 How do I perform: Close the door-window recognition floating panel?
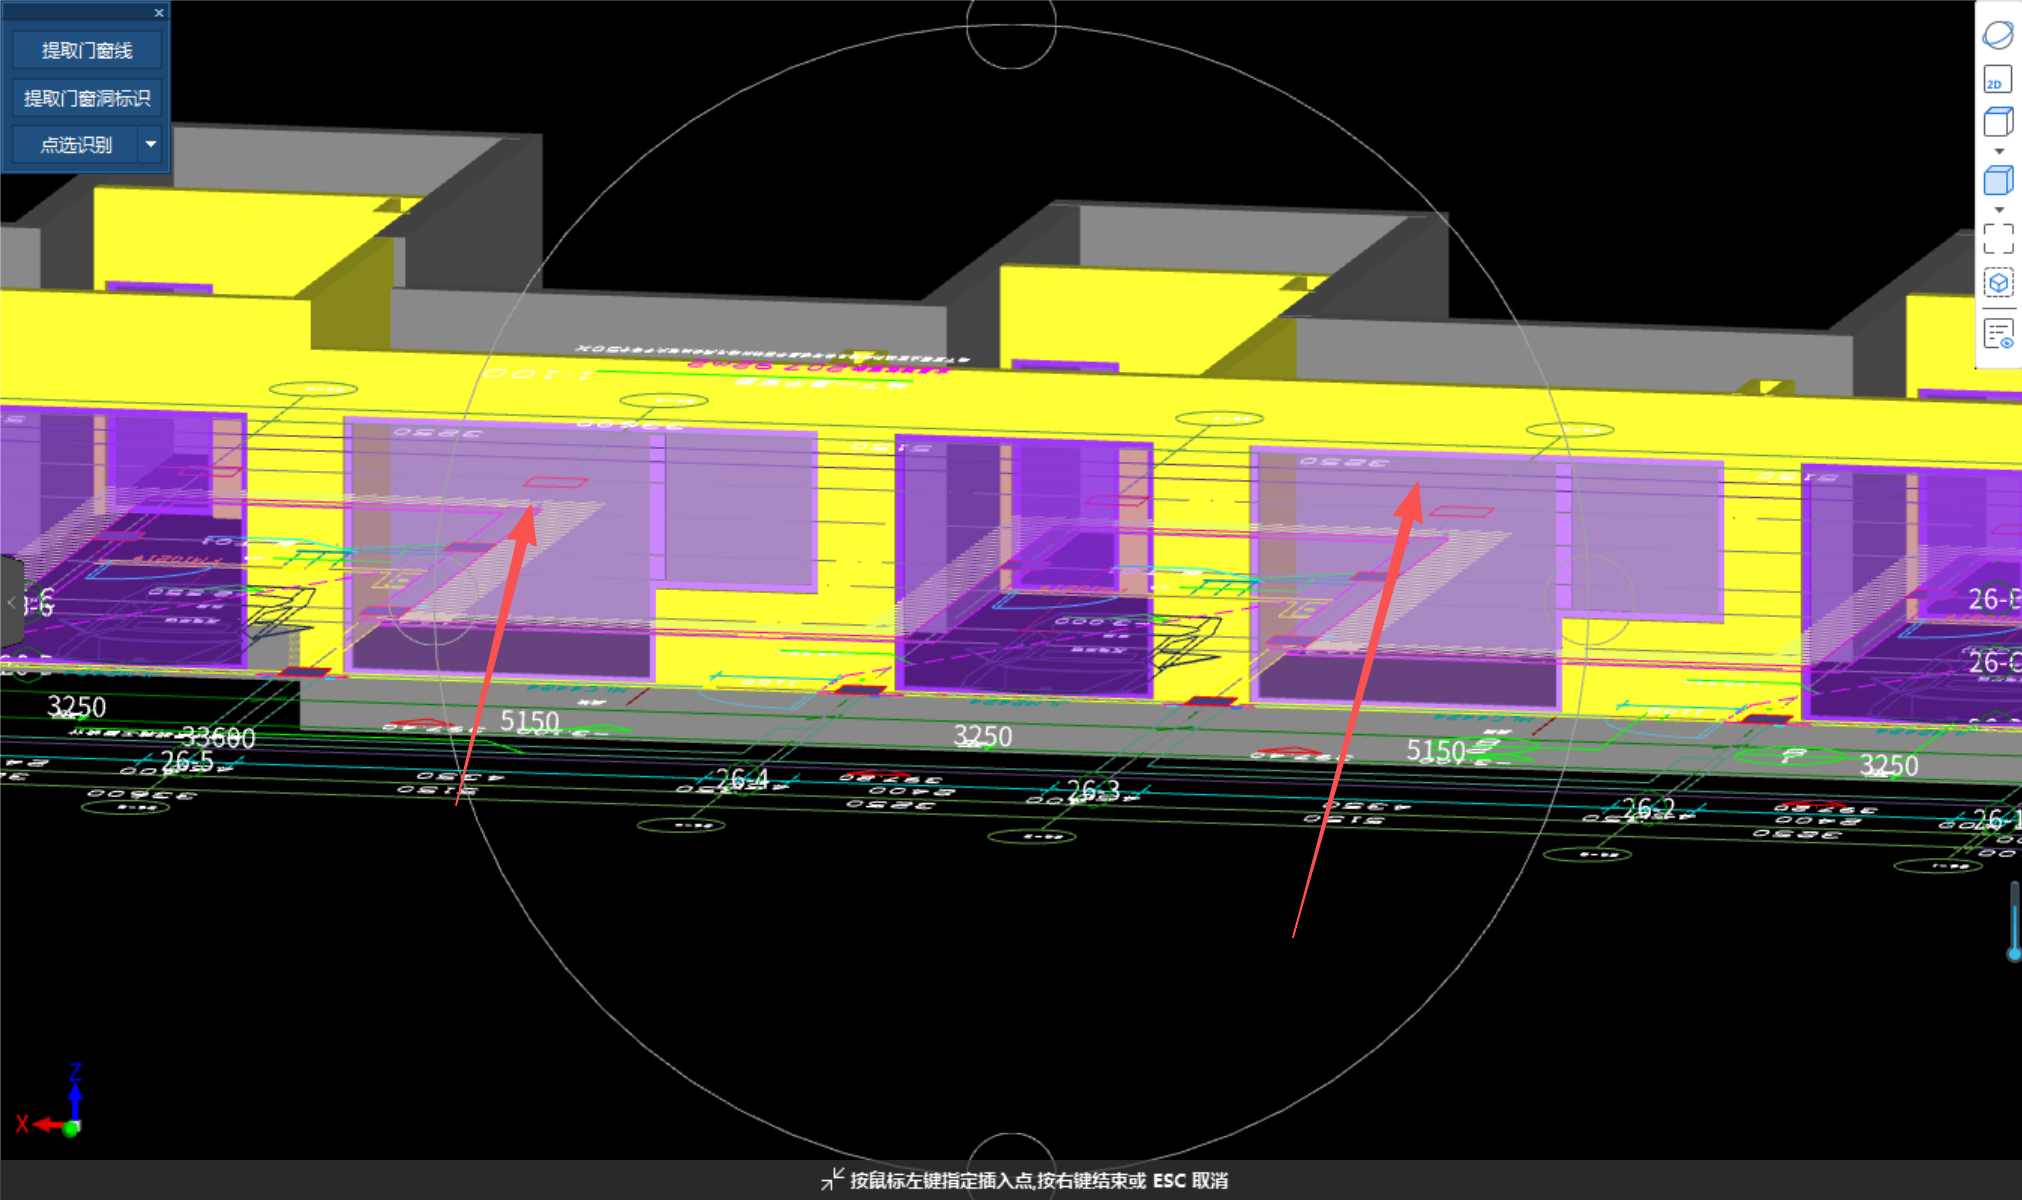tap(159, 13)
